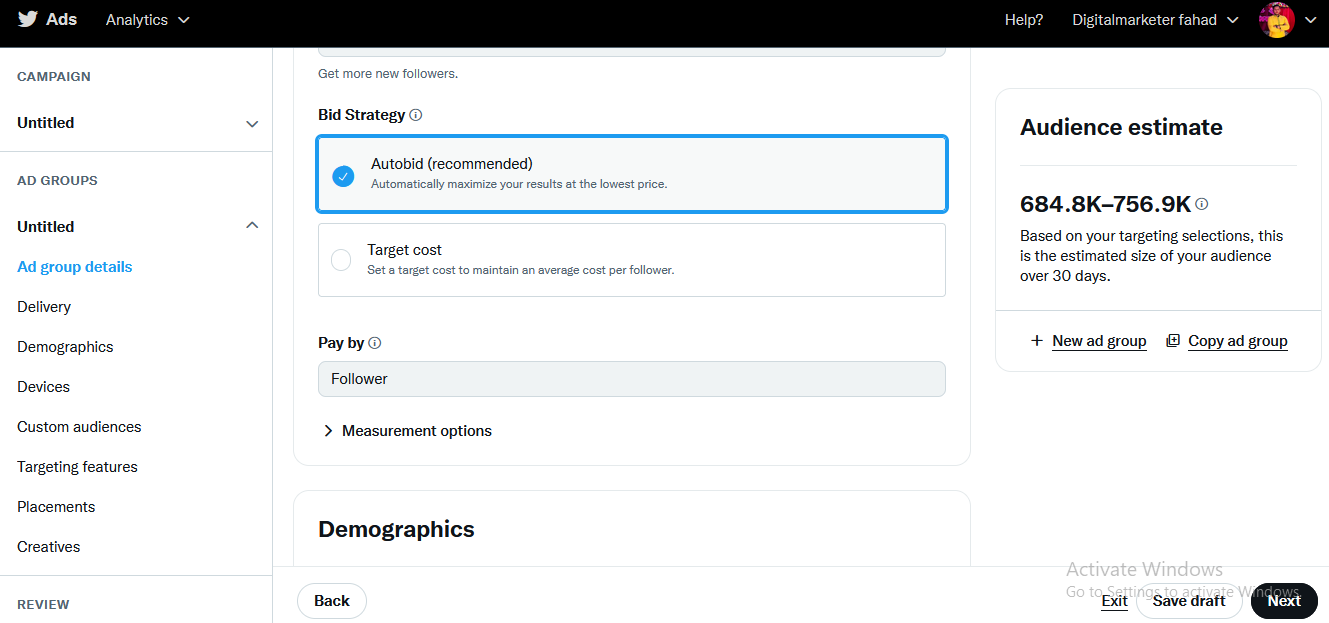Screen dimensions: 1329x623
Task: Click the plus icon beside New ad group
Action: coord(1036,340)
